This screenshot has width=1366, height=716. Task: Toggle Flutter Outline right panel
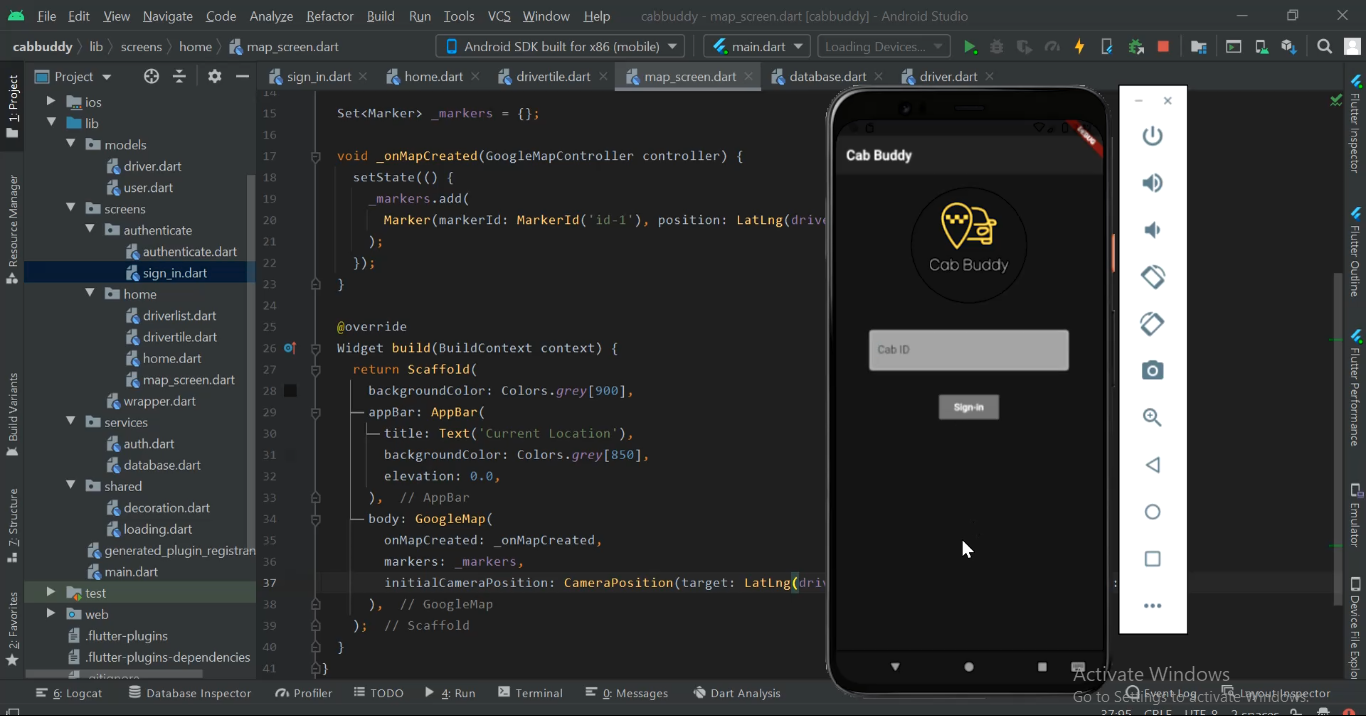coord(1355,252)
